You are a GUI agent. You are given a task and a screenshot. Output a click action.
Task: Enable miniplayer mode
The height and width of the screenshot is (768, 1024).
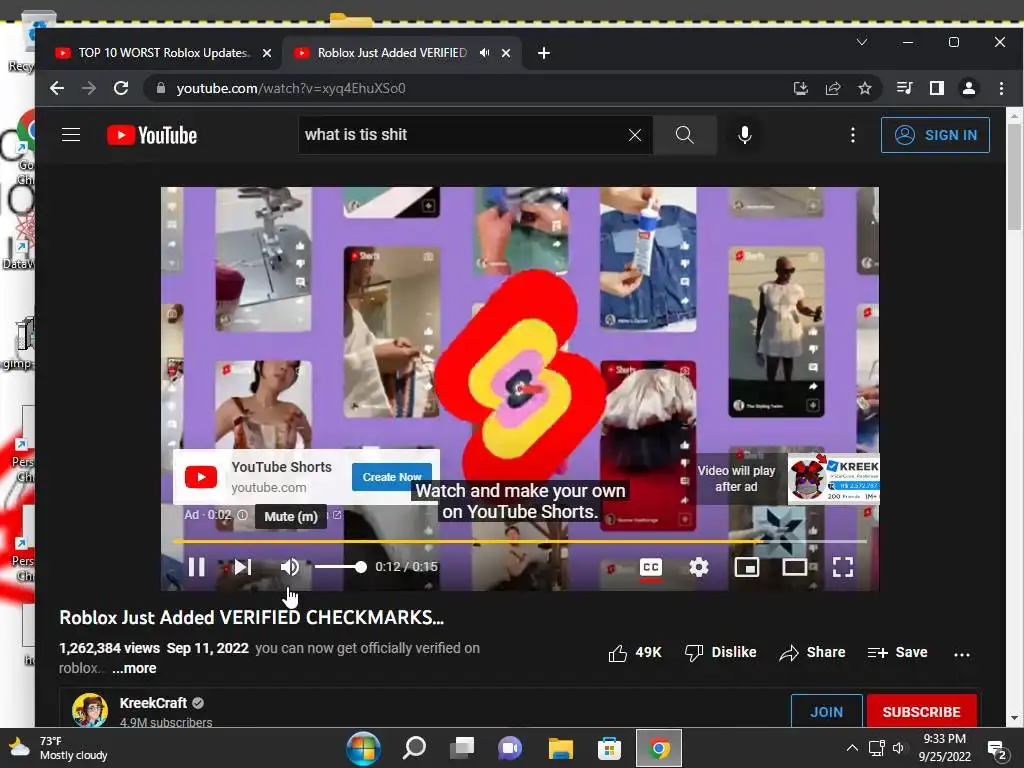pos(746,567)
